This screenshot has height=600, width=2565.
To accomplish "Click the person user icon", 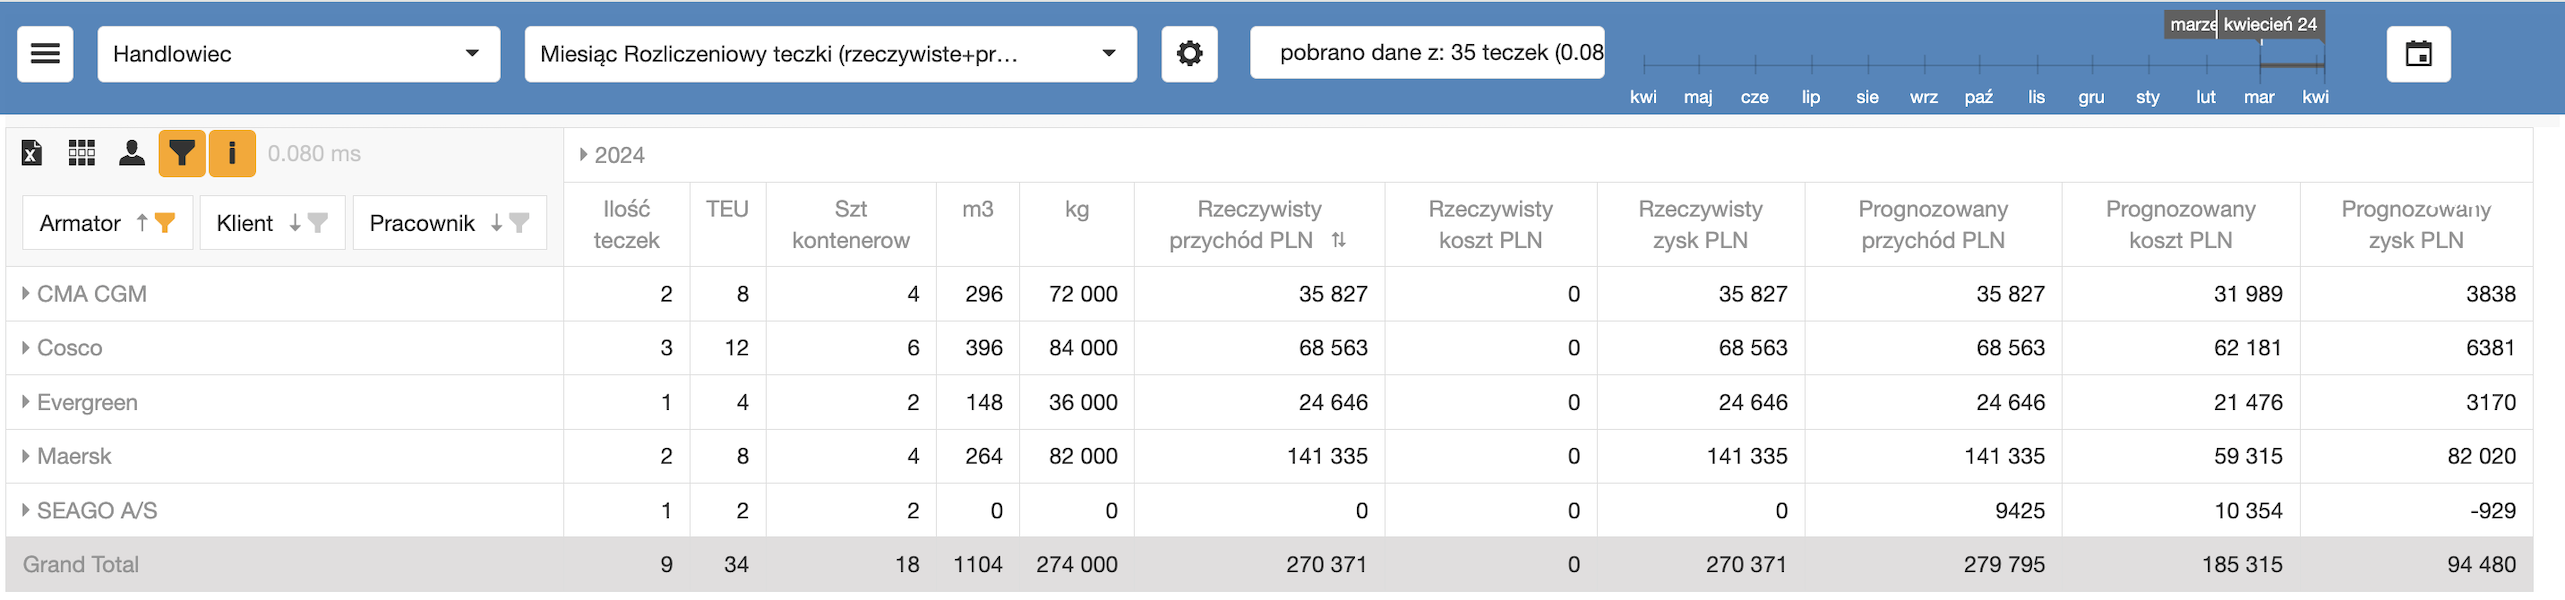I will point(131,153).
